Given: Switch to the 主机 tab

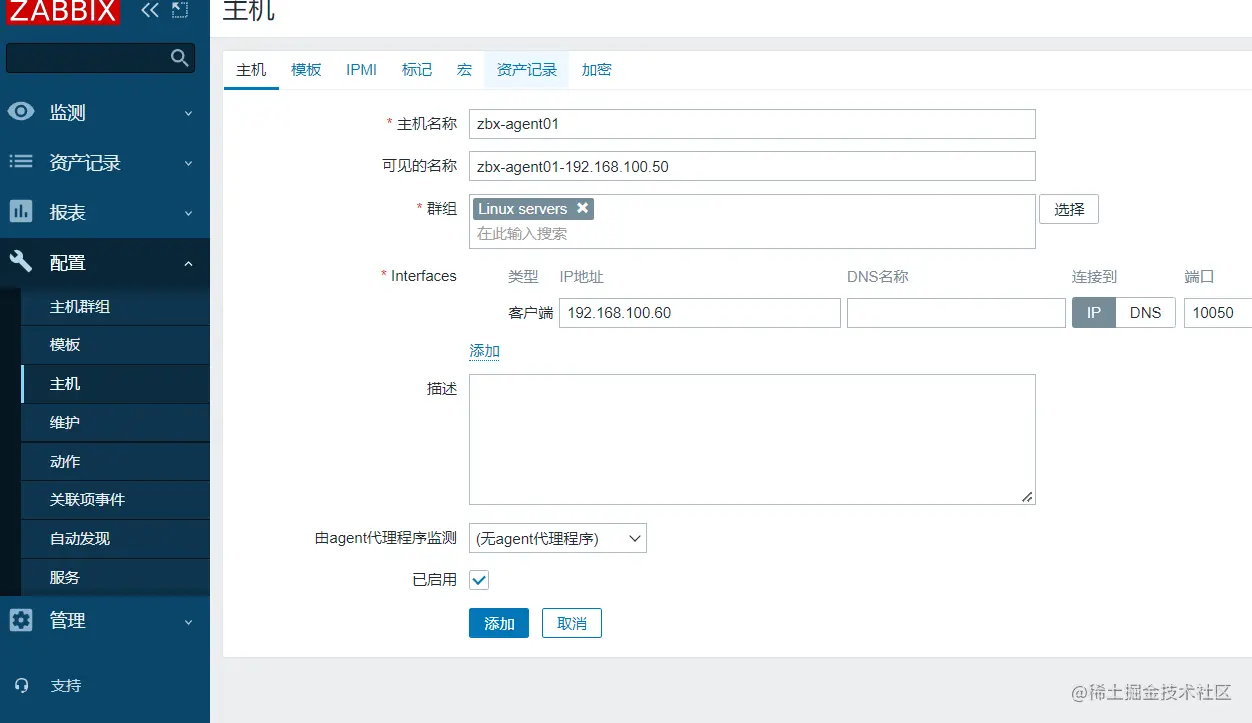Looking at the screenshot, I should (x=251, y=70).
